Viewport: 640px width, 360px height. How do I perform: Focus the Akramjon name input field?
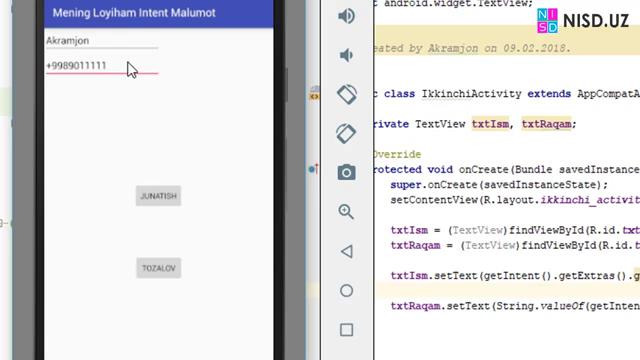click(x=102, y=41)
